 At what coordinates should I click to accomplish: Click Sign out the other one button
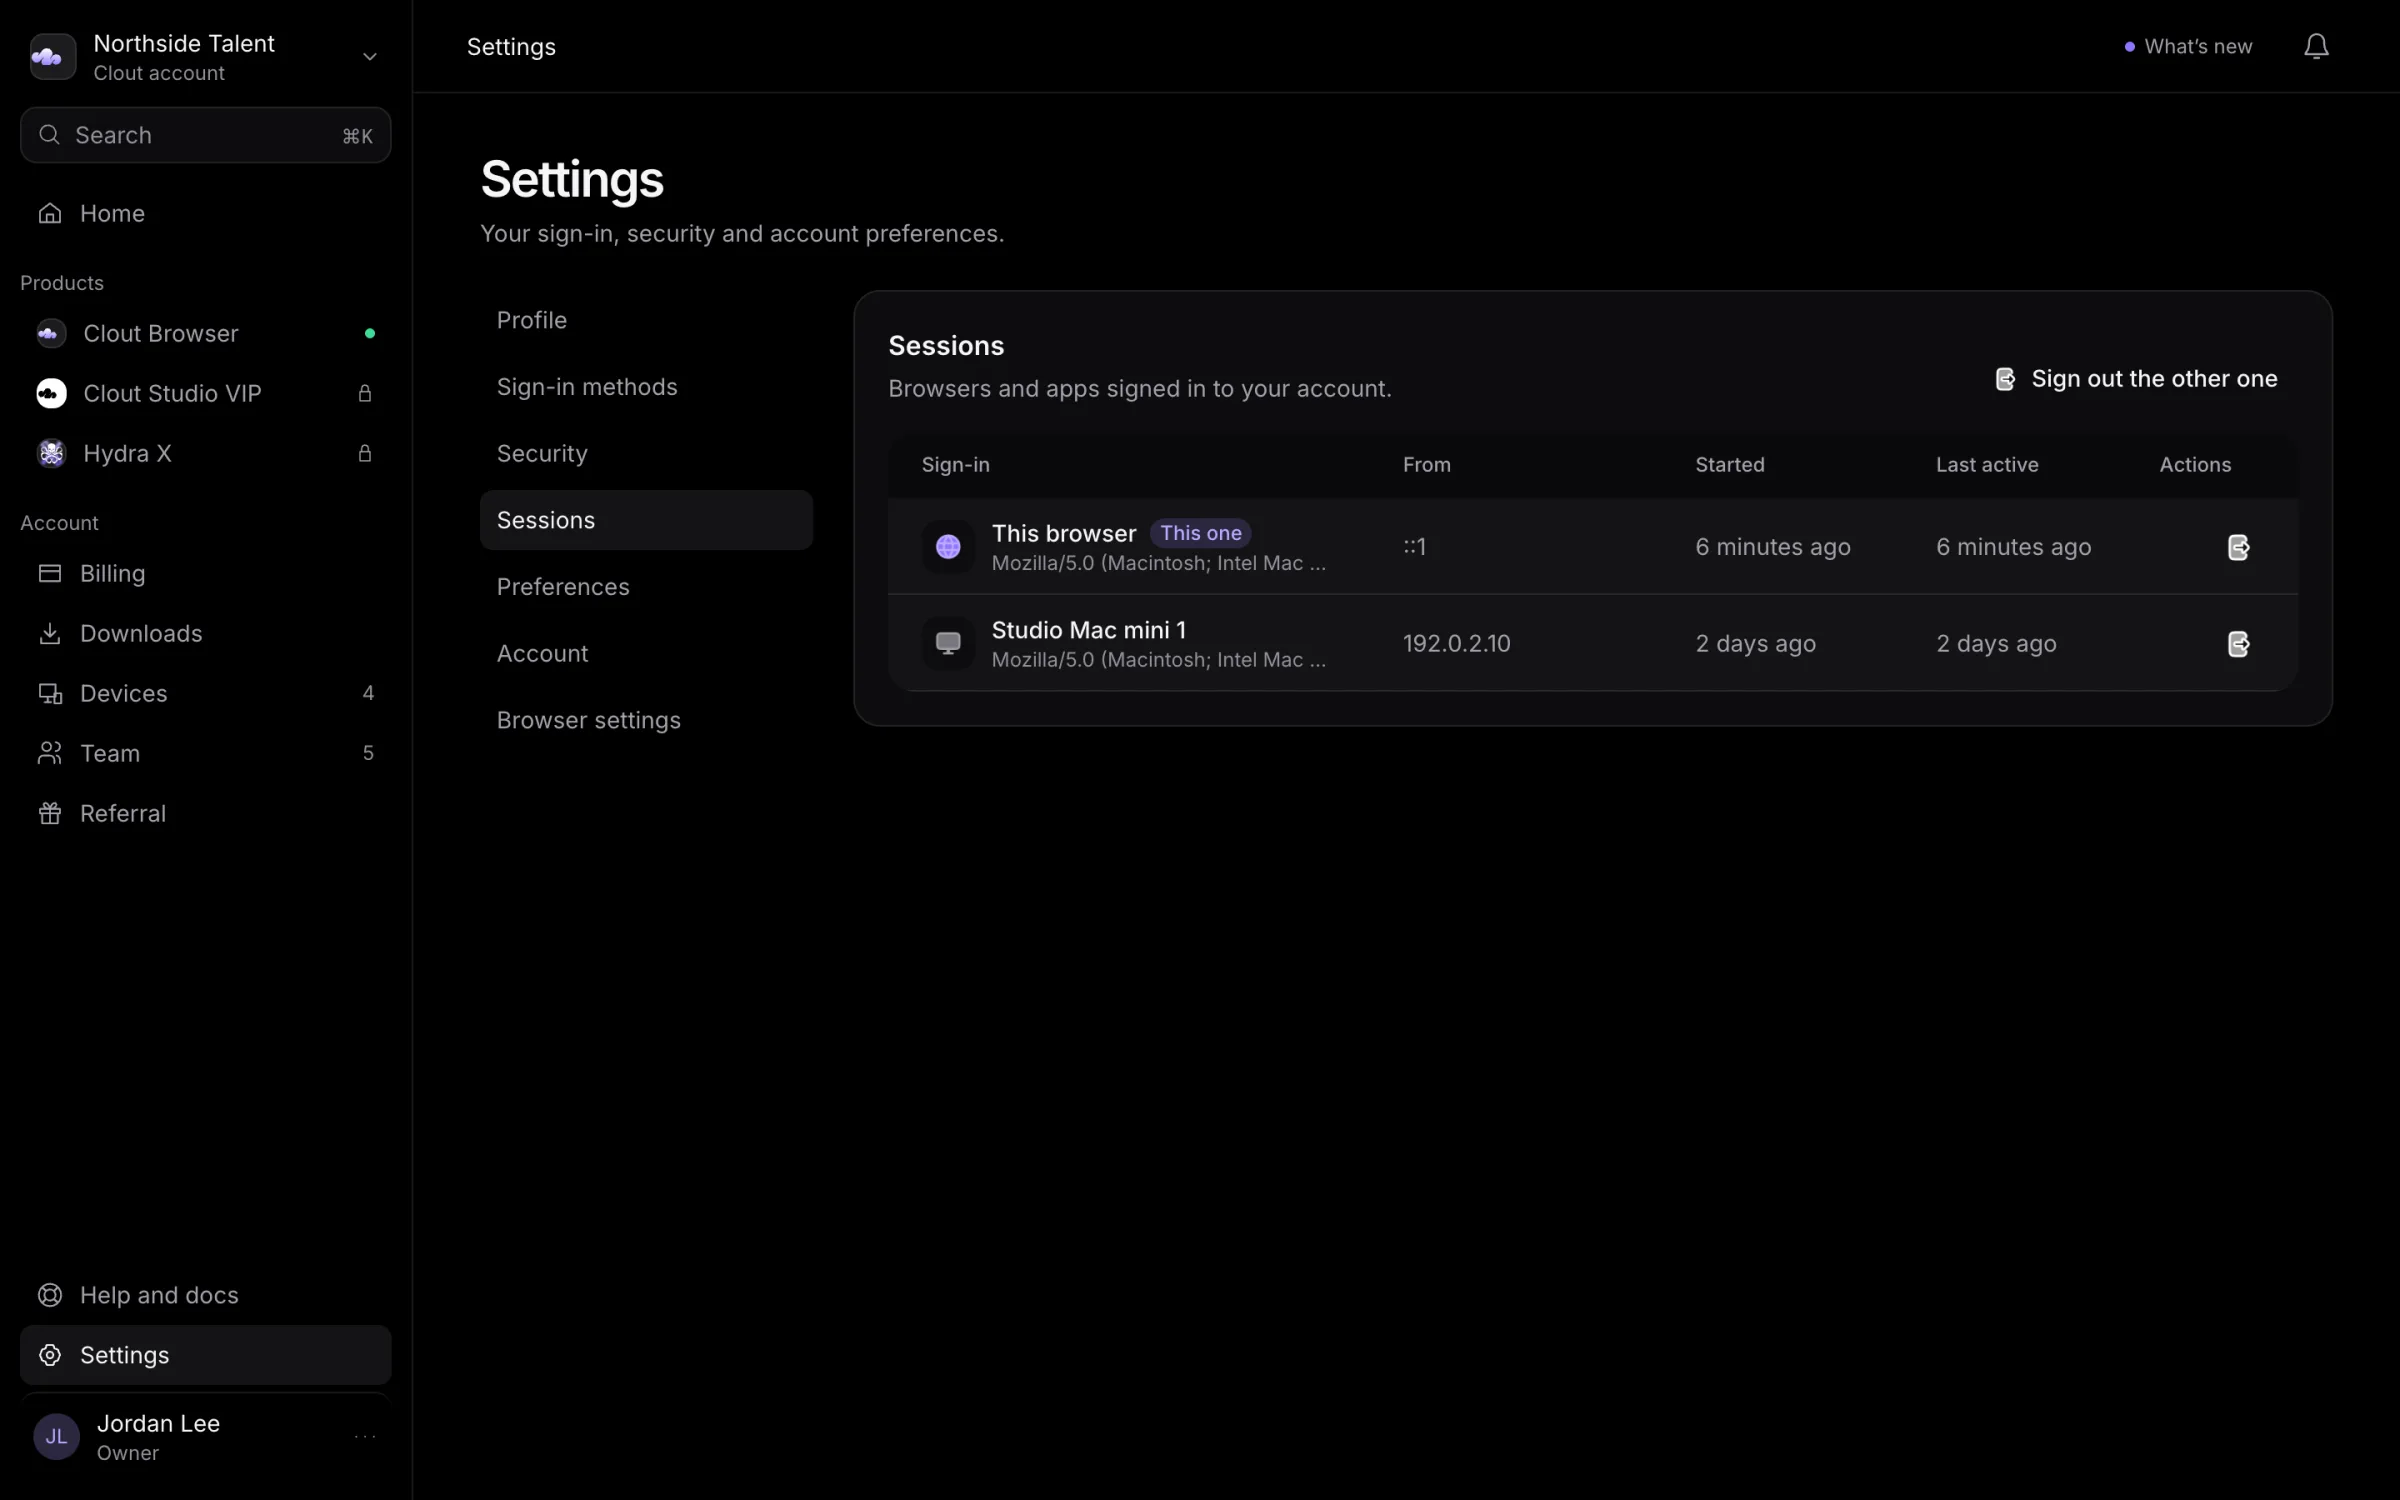[x=2137, y=379]
